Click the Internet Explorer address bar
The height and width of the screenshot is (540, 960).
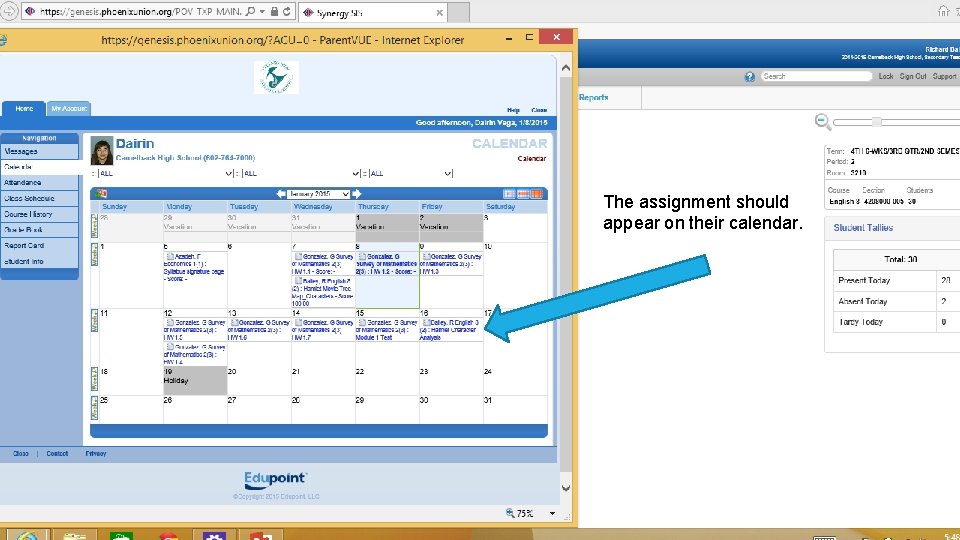[141, 11]
